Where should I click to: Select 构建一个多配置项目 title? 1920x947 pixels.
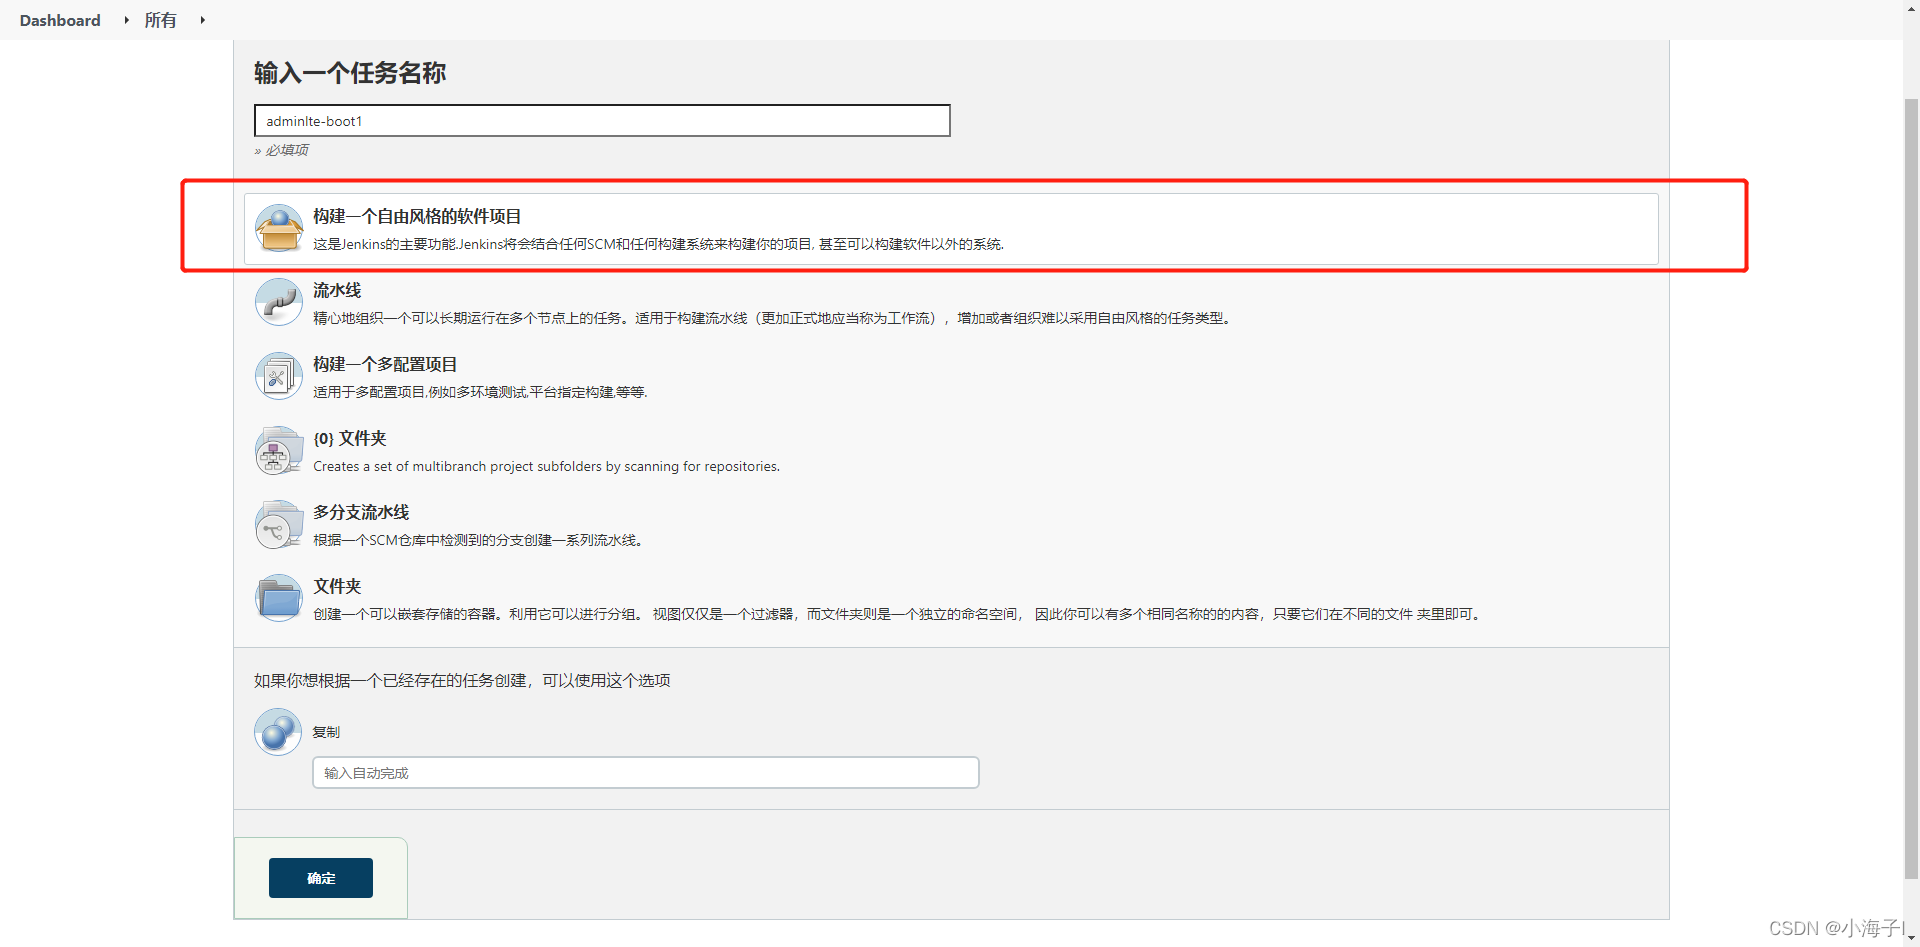[x=385, y=364]
